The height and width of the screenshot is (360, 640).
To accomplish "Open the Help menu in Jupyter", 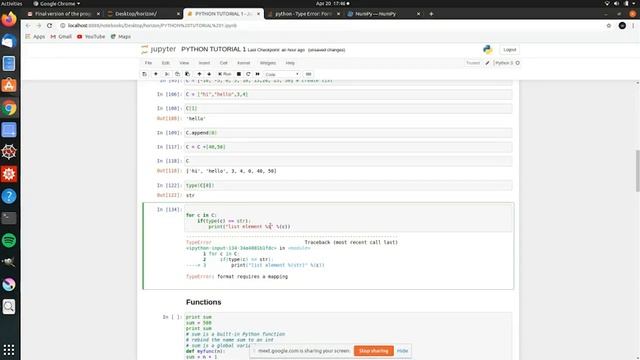I will [x=290, y=63].
